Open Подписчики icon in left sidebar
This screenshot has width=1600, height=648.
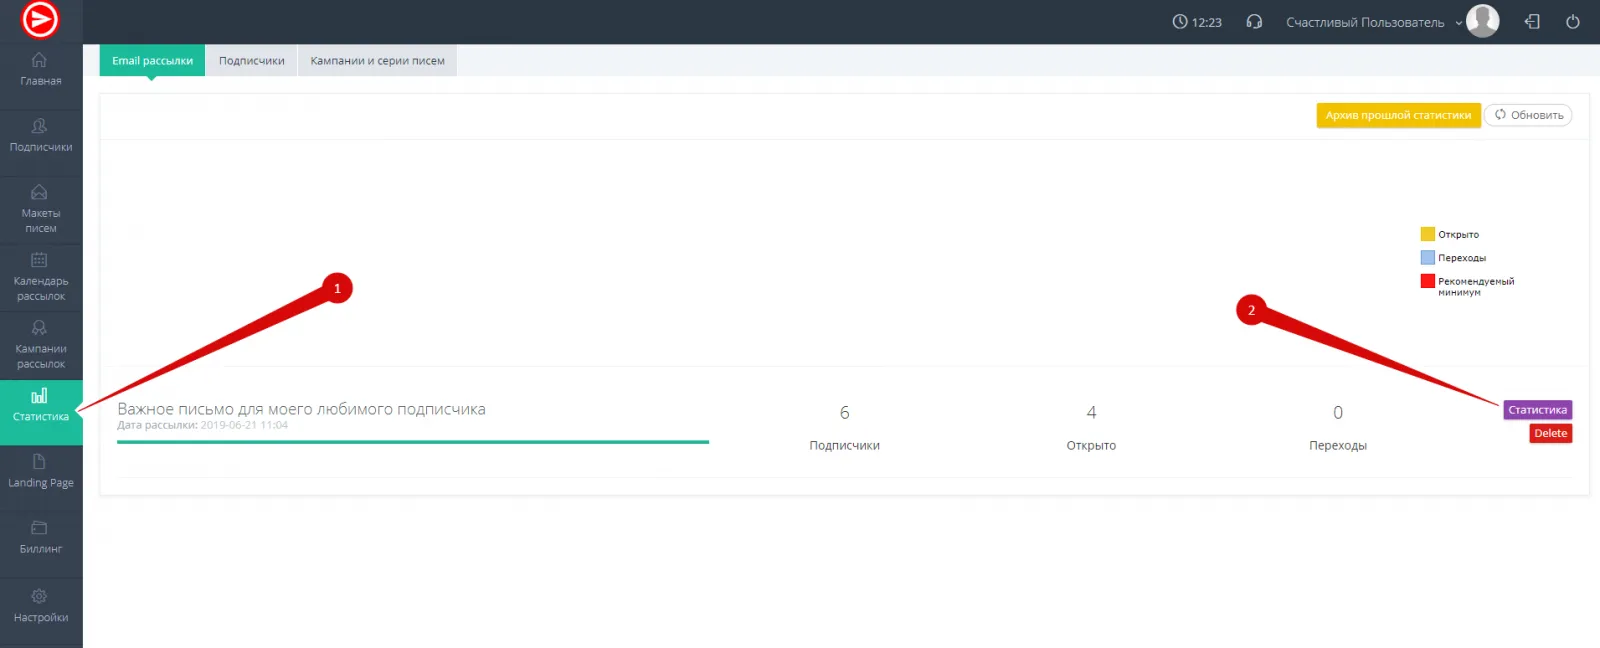tap(40, 127)
